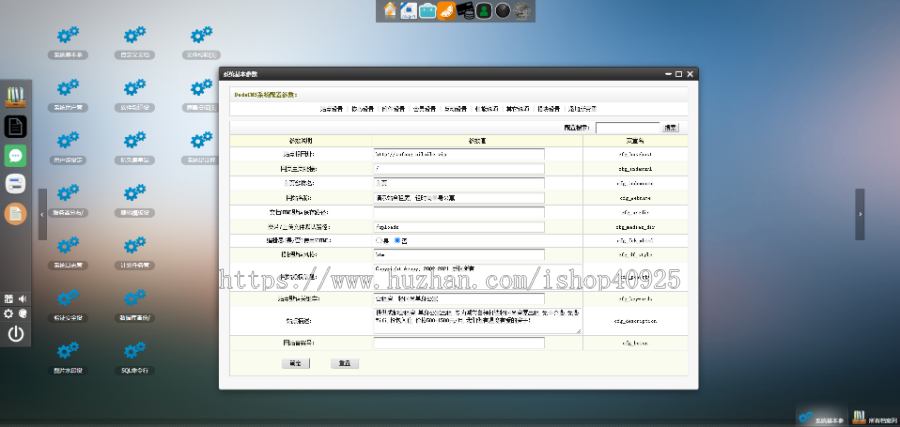
Task: Select the 是 radio for editor XHTML
Action: tap(379, 240)
